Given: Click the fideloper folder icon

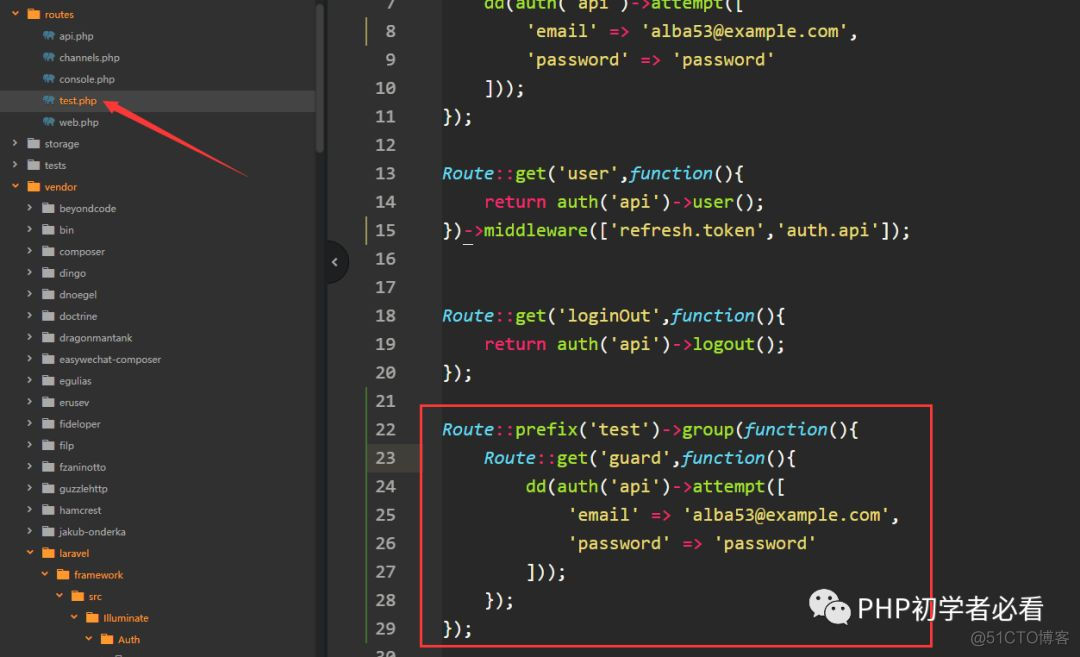Looking at the screenshot, I should 48,424.
